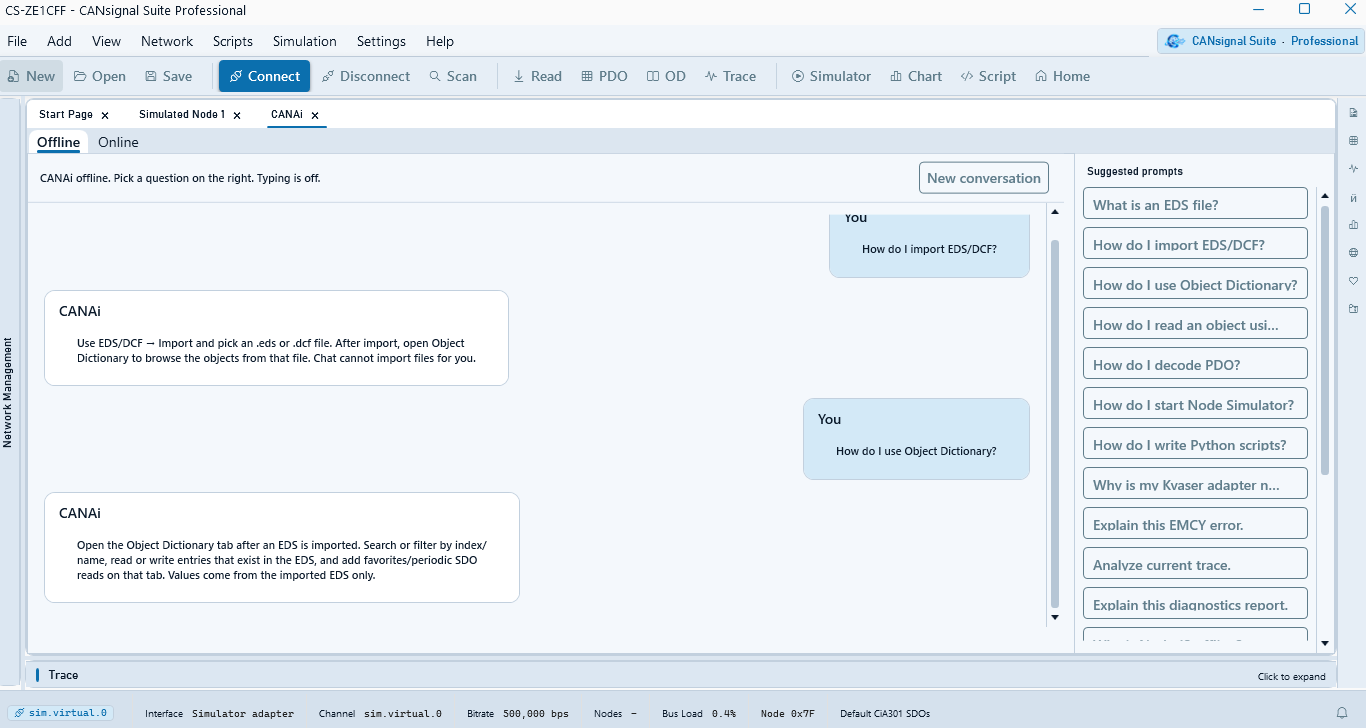Screen dimensions: 1366x728
Task: Click the notification bell in status bar
Action: click(x=1342, y=714)
